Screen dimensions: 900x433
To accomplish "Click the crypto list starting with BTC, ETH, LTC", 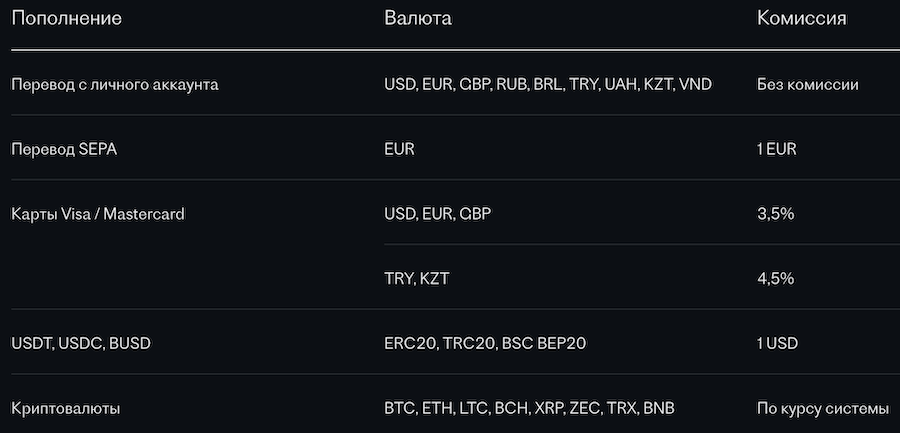I will pyautogui.click(x=530, y=408).
